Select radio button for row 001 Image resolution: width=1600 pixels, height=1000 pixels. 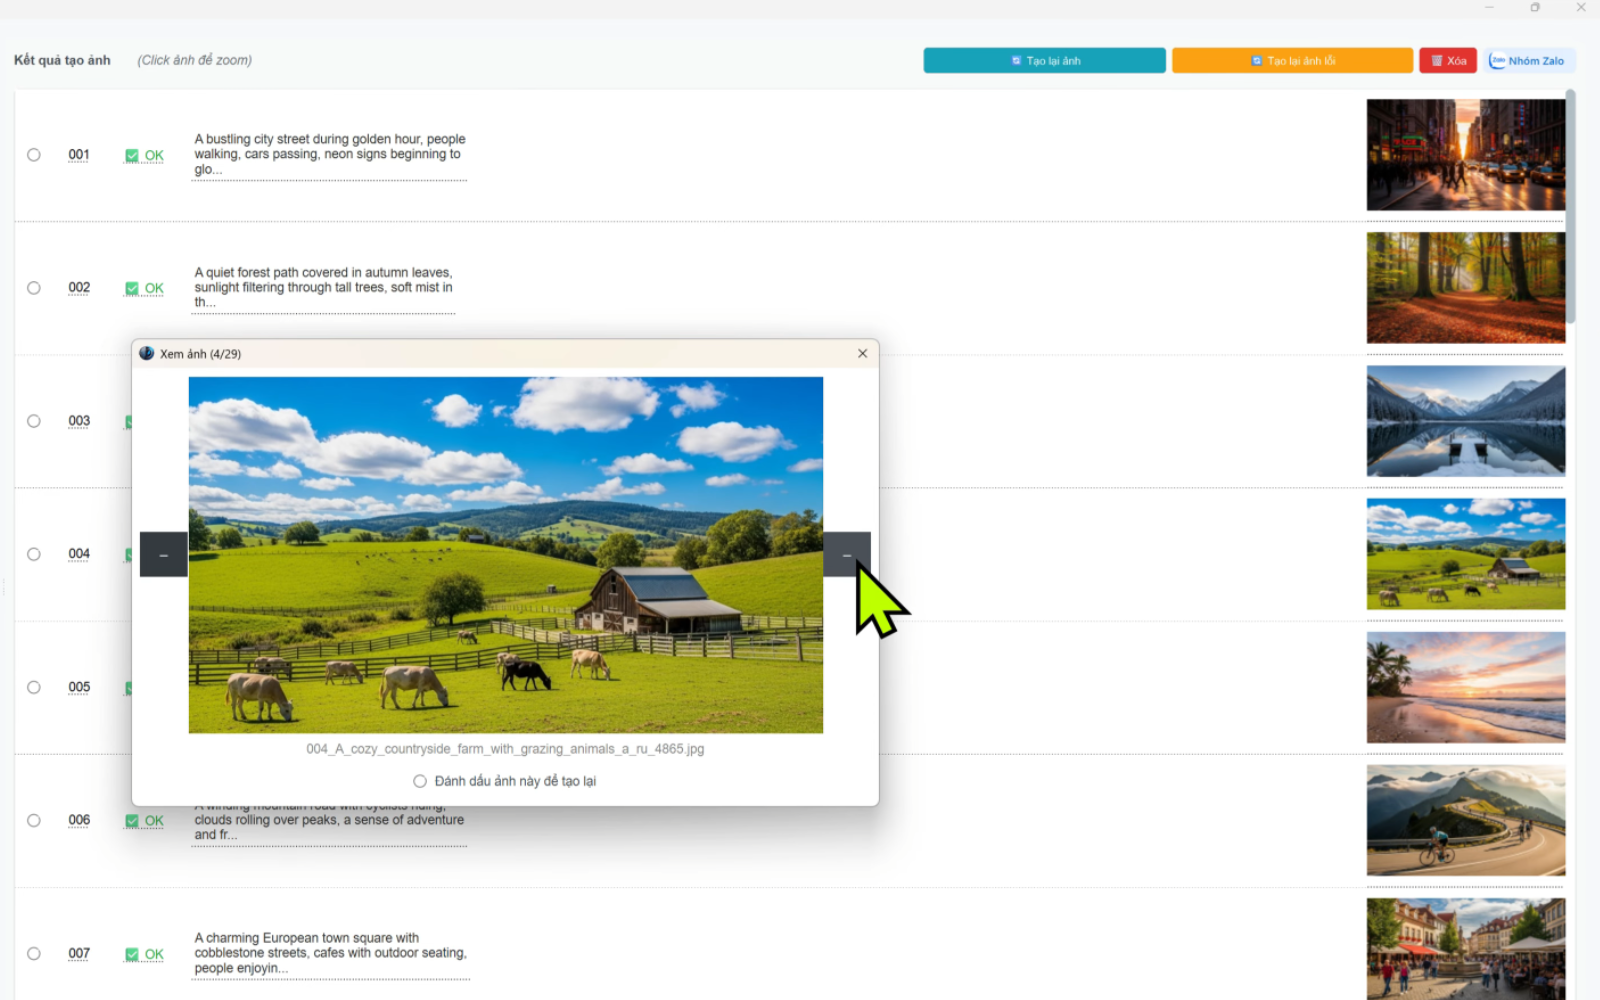pos(34,155)
